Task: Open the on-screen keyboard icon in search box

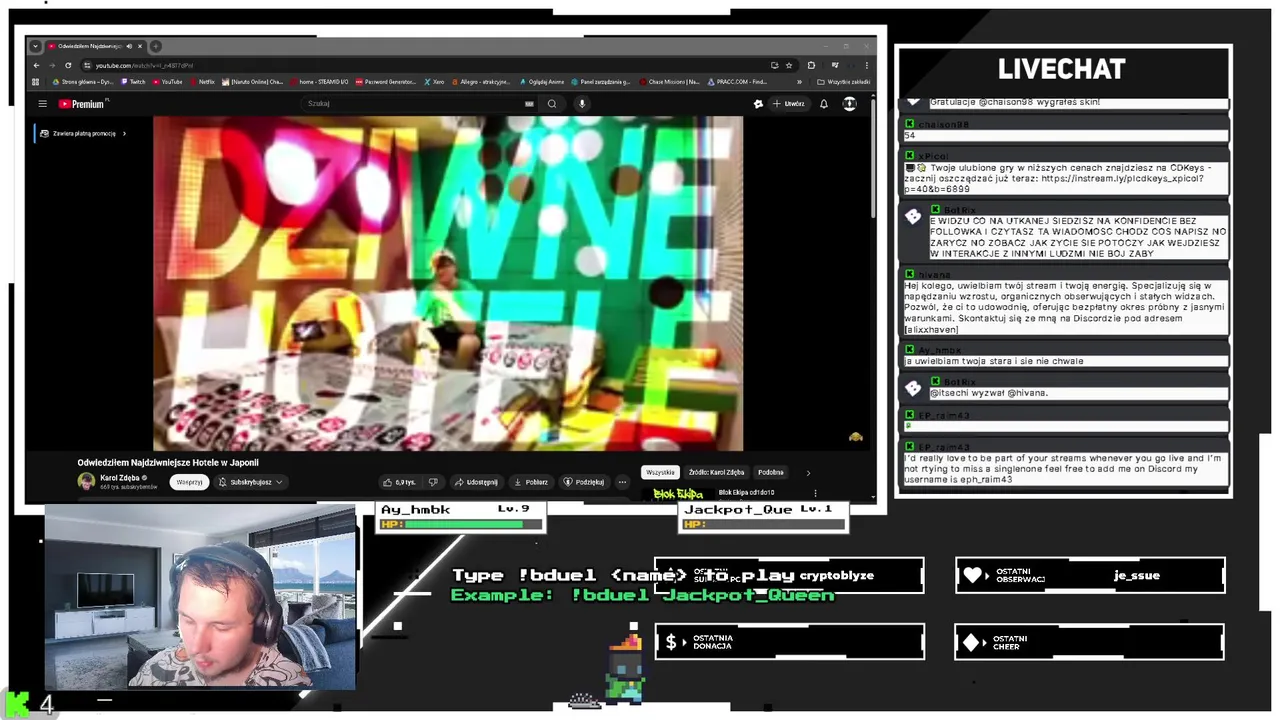Action: (529, 104)
